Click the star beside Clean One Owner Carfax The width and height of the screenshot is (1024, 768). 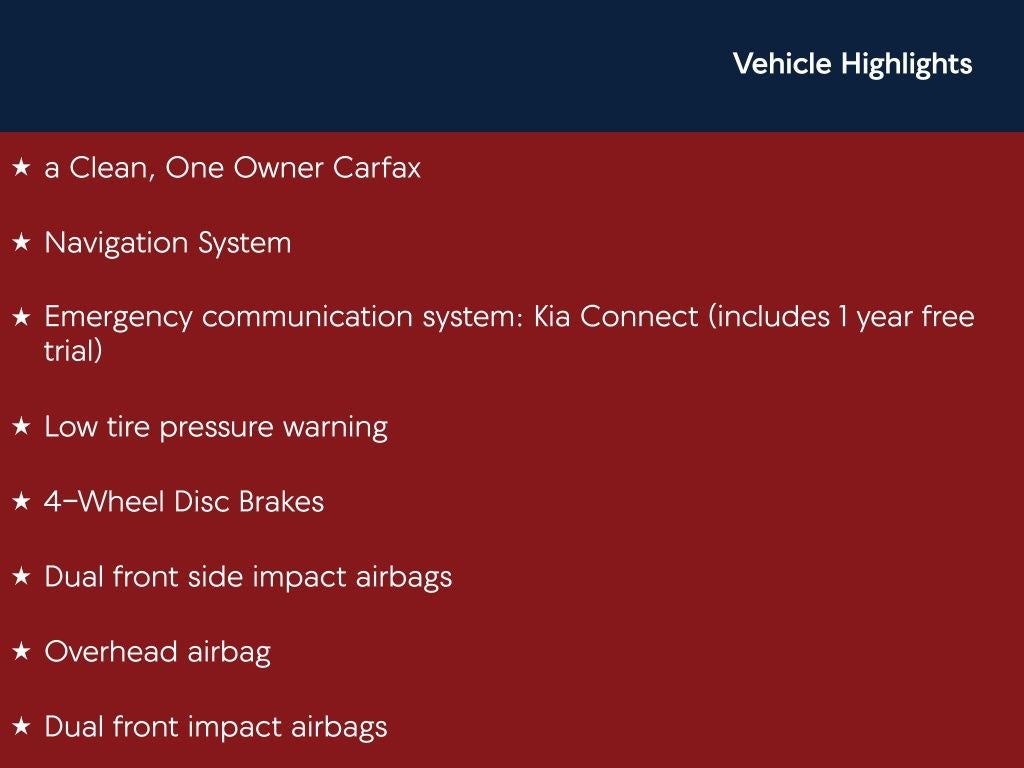[21, 168]
